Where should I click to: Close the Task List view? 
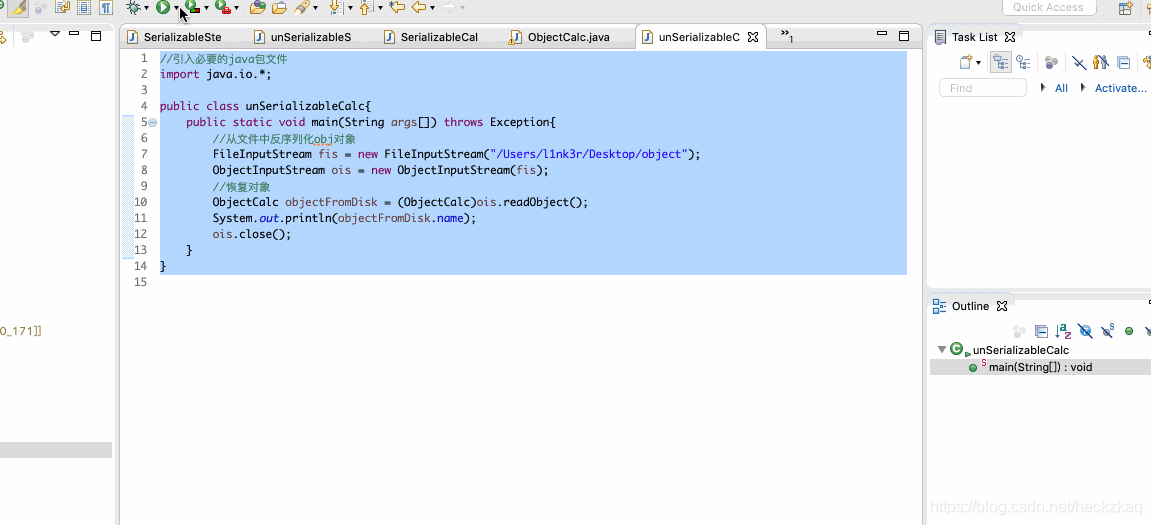click(x=1010, y=37)
